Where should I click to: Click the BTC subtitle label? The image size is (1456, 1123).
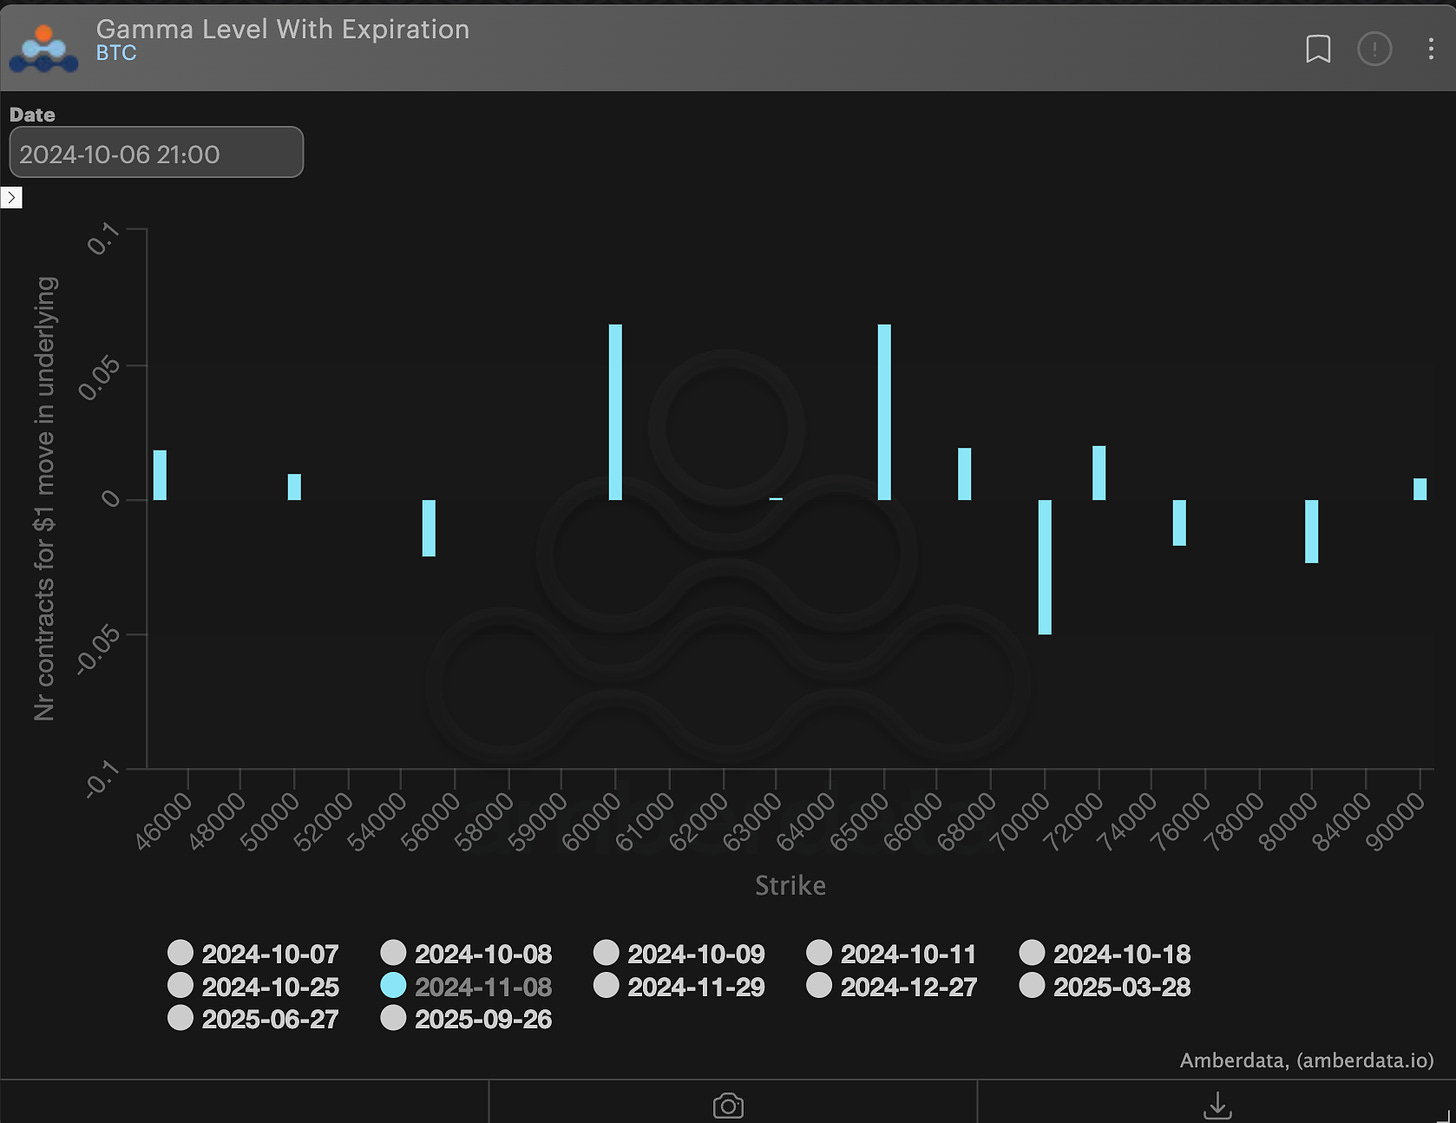116,53
